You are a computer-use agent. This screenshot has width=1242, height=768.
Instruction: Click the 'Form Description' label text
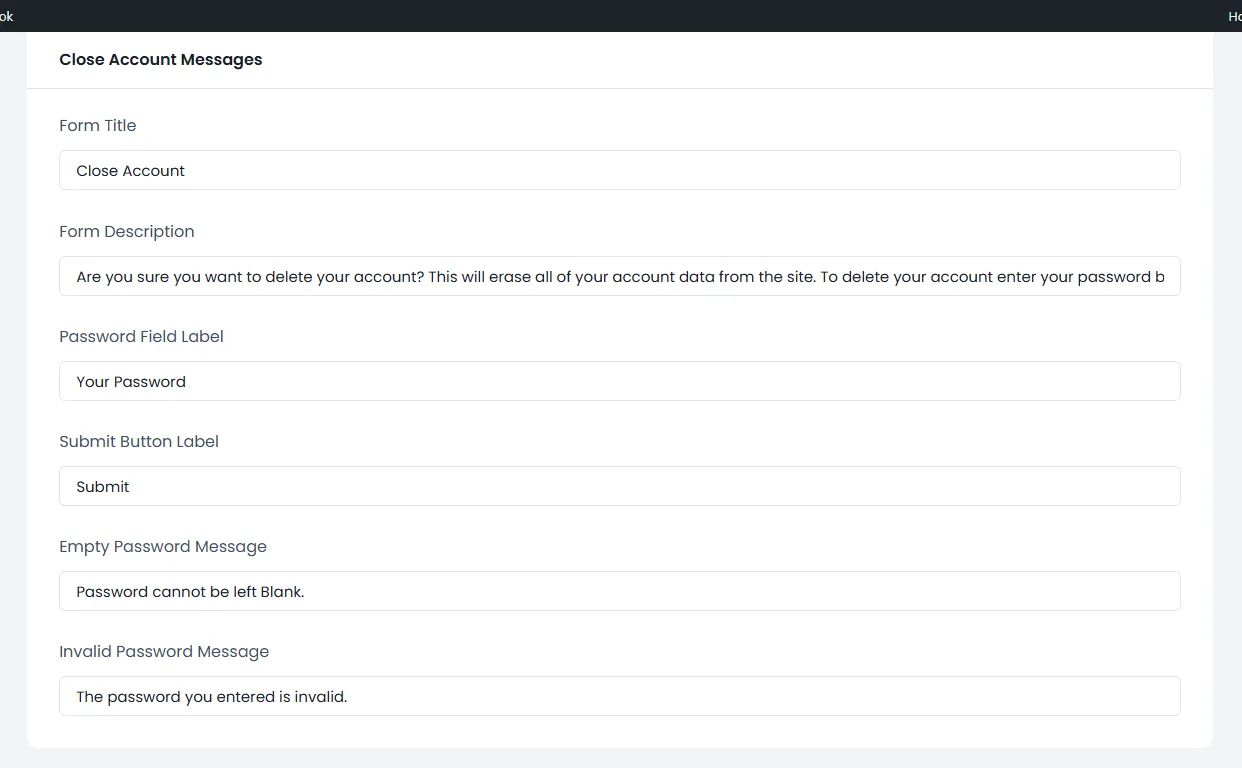[126, 232]
